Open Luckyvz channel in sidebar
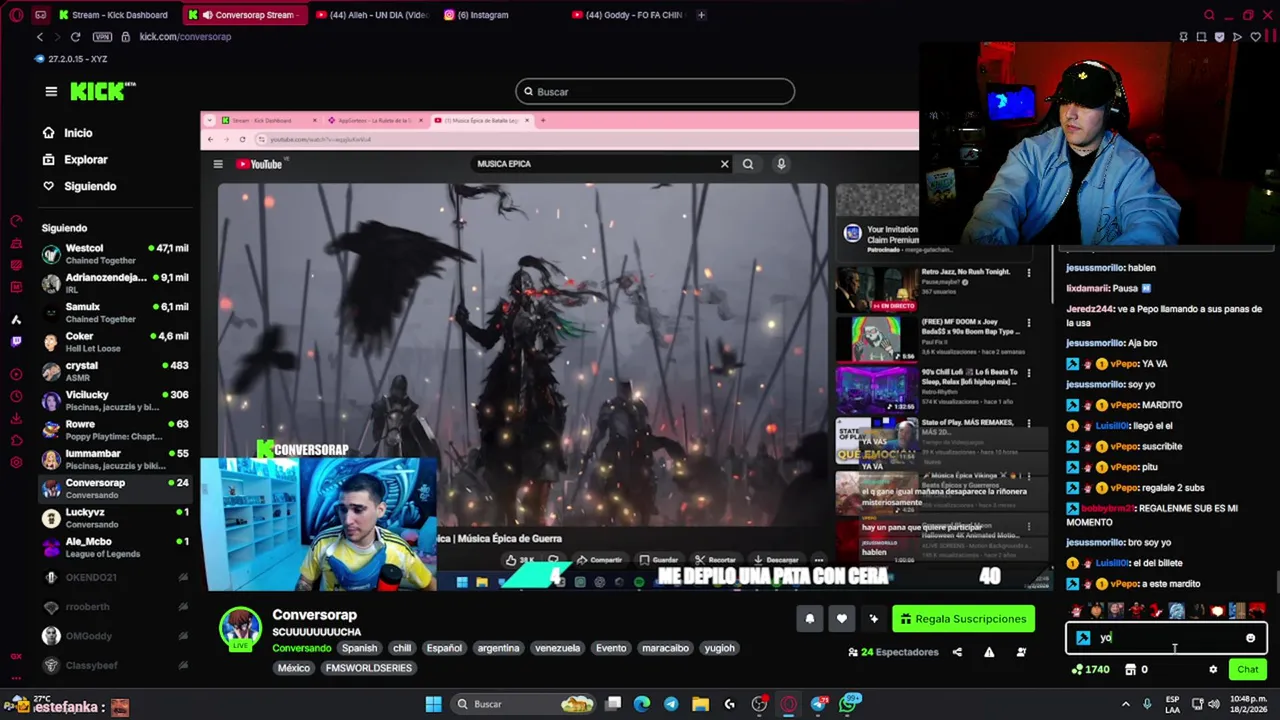 [115, 518]
